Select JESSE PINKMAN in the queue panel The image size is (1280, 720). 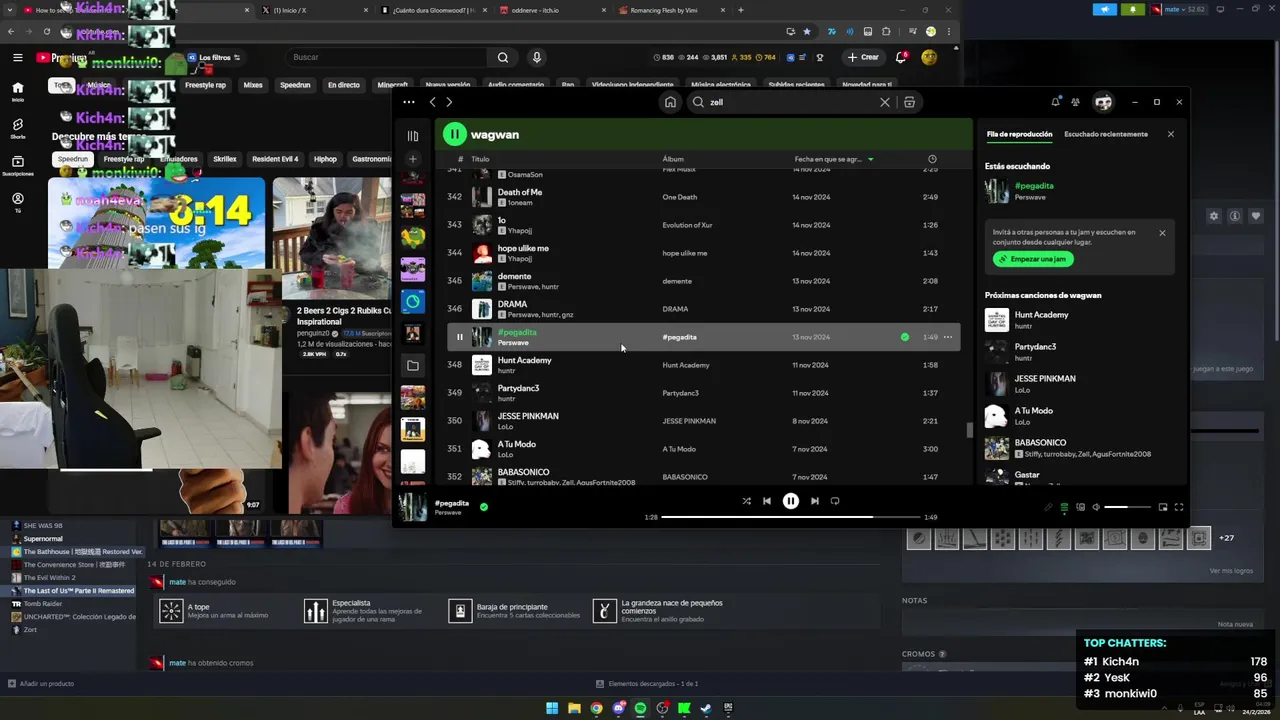point(1079,384)
